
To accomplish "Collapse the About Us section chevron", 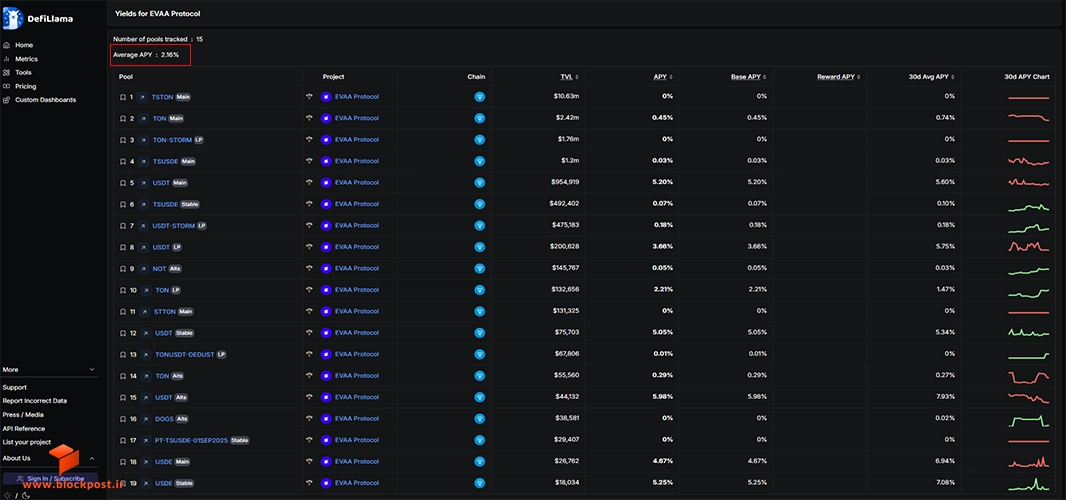I will click(92, 459).
